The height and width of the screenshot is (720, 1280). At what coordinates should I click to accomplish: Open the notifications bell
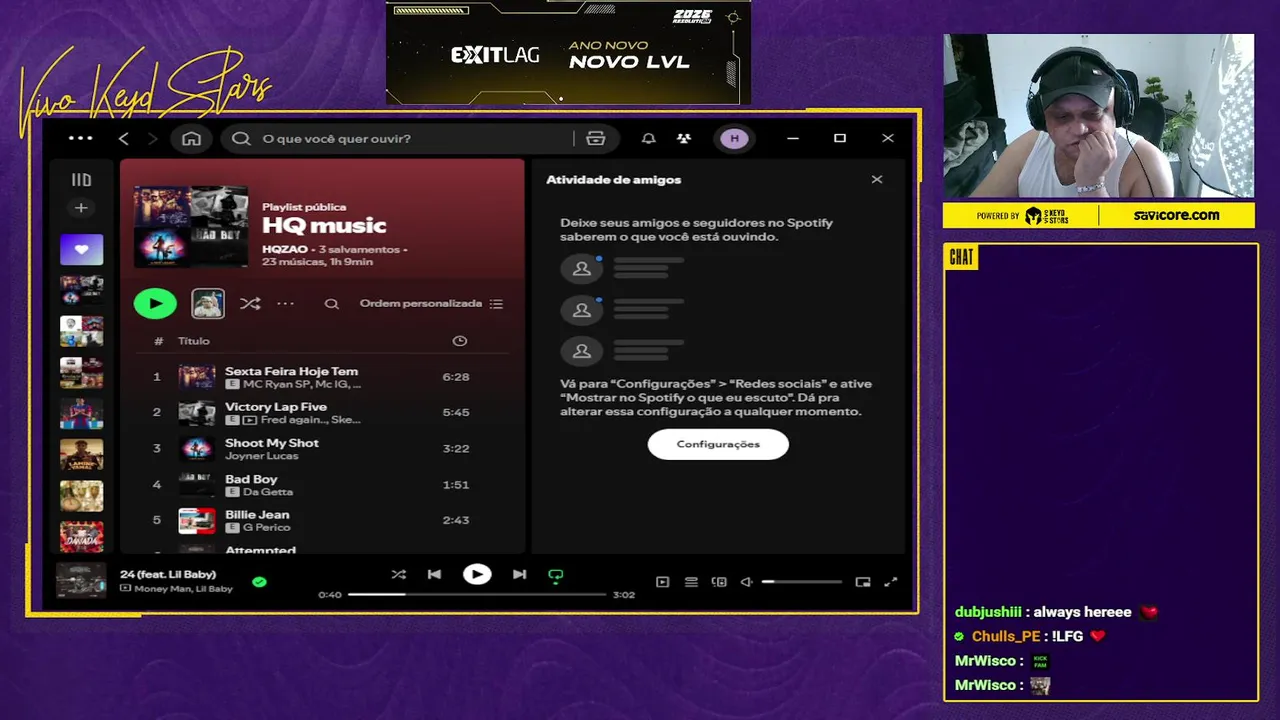[x=648, y=138]
